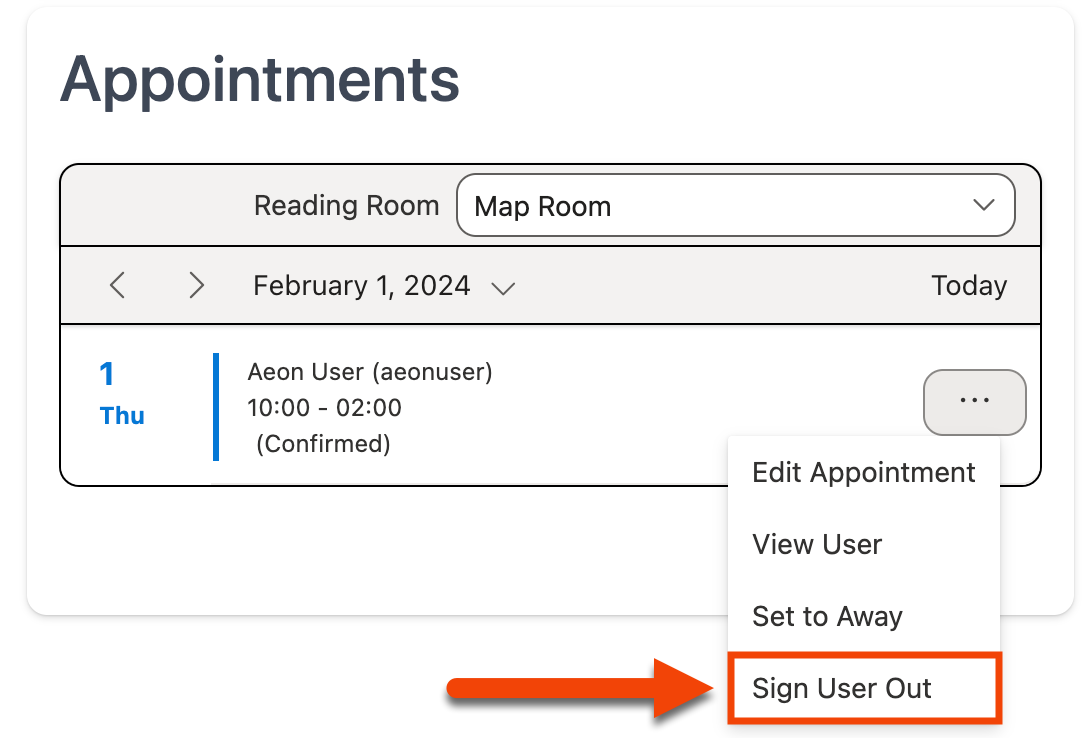
Task: Select the blue day number 1
Action: tap(107, 375)
